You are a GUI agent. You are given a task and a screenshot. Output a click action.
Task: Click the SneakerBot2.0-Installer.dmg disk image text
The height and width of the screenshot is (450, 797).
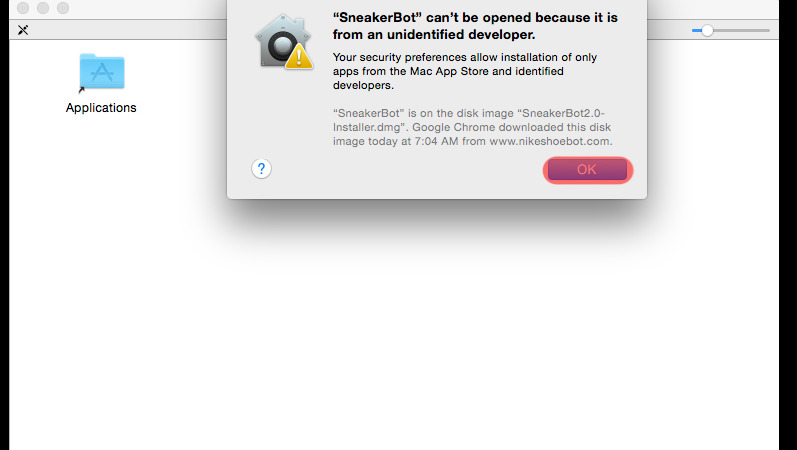coord(469,120)
